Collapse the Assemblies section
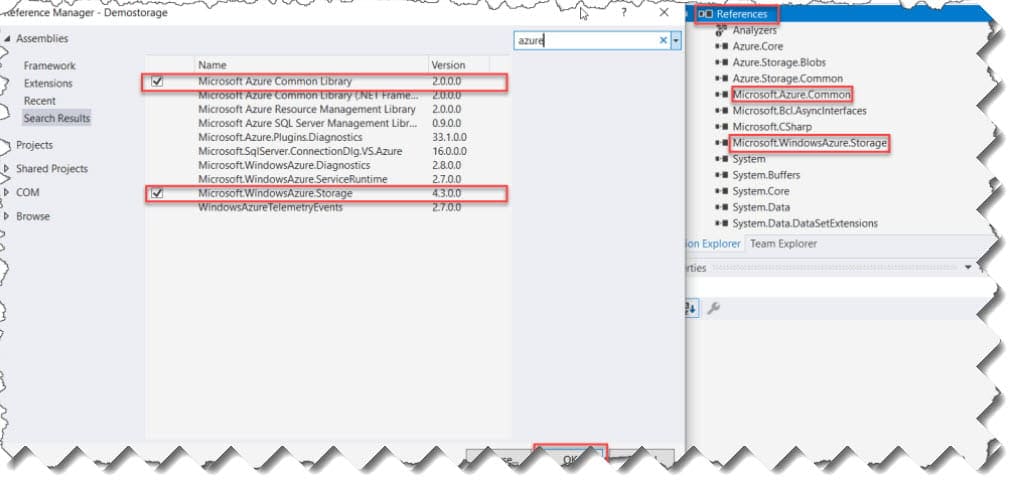1016x486 pixels. pos(7,39)
